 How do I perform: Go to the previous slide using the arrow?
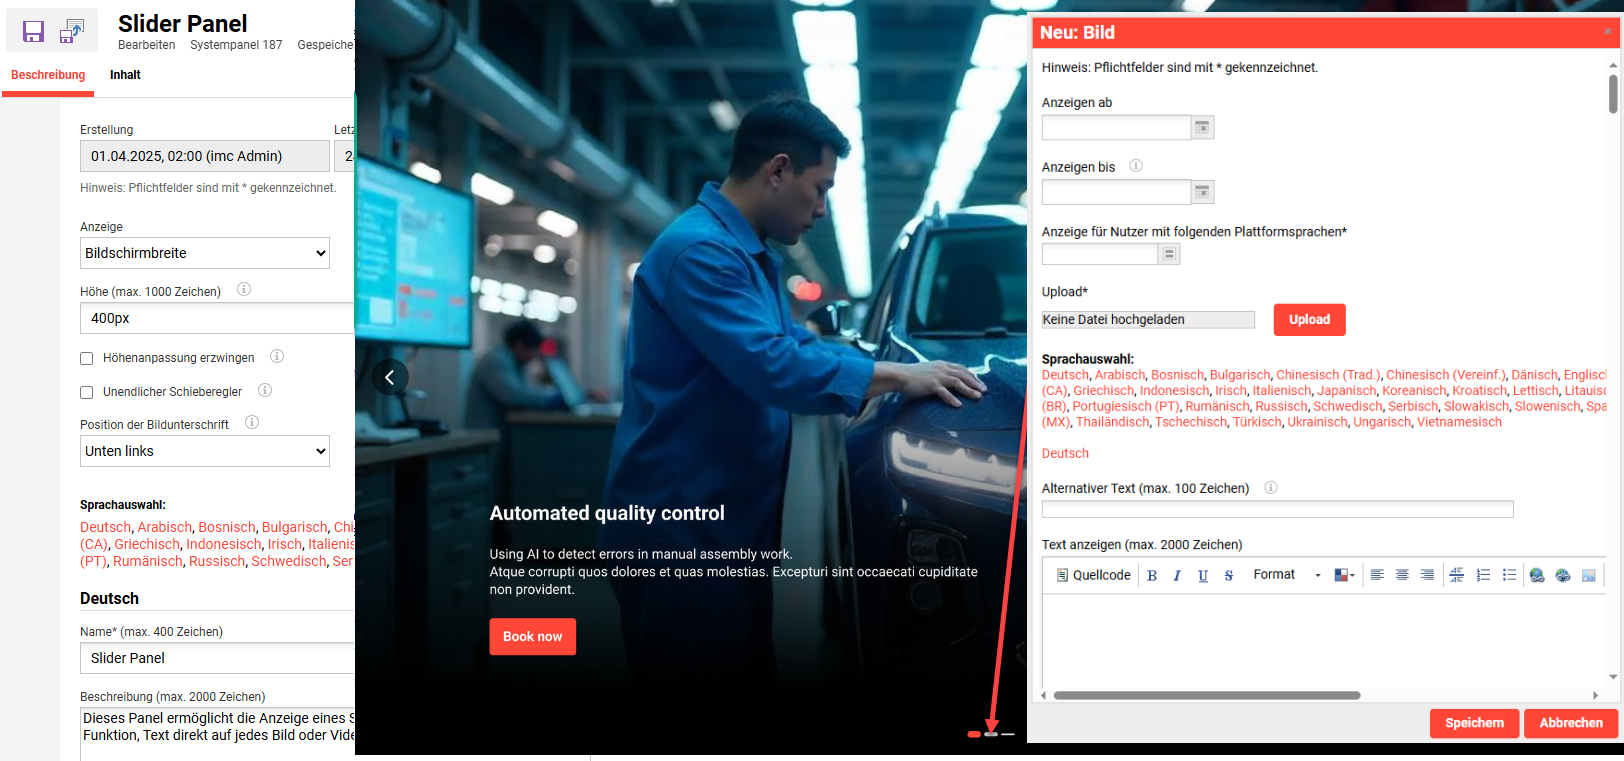point(390,377)
